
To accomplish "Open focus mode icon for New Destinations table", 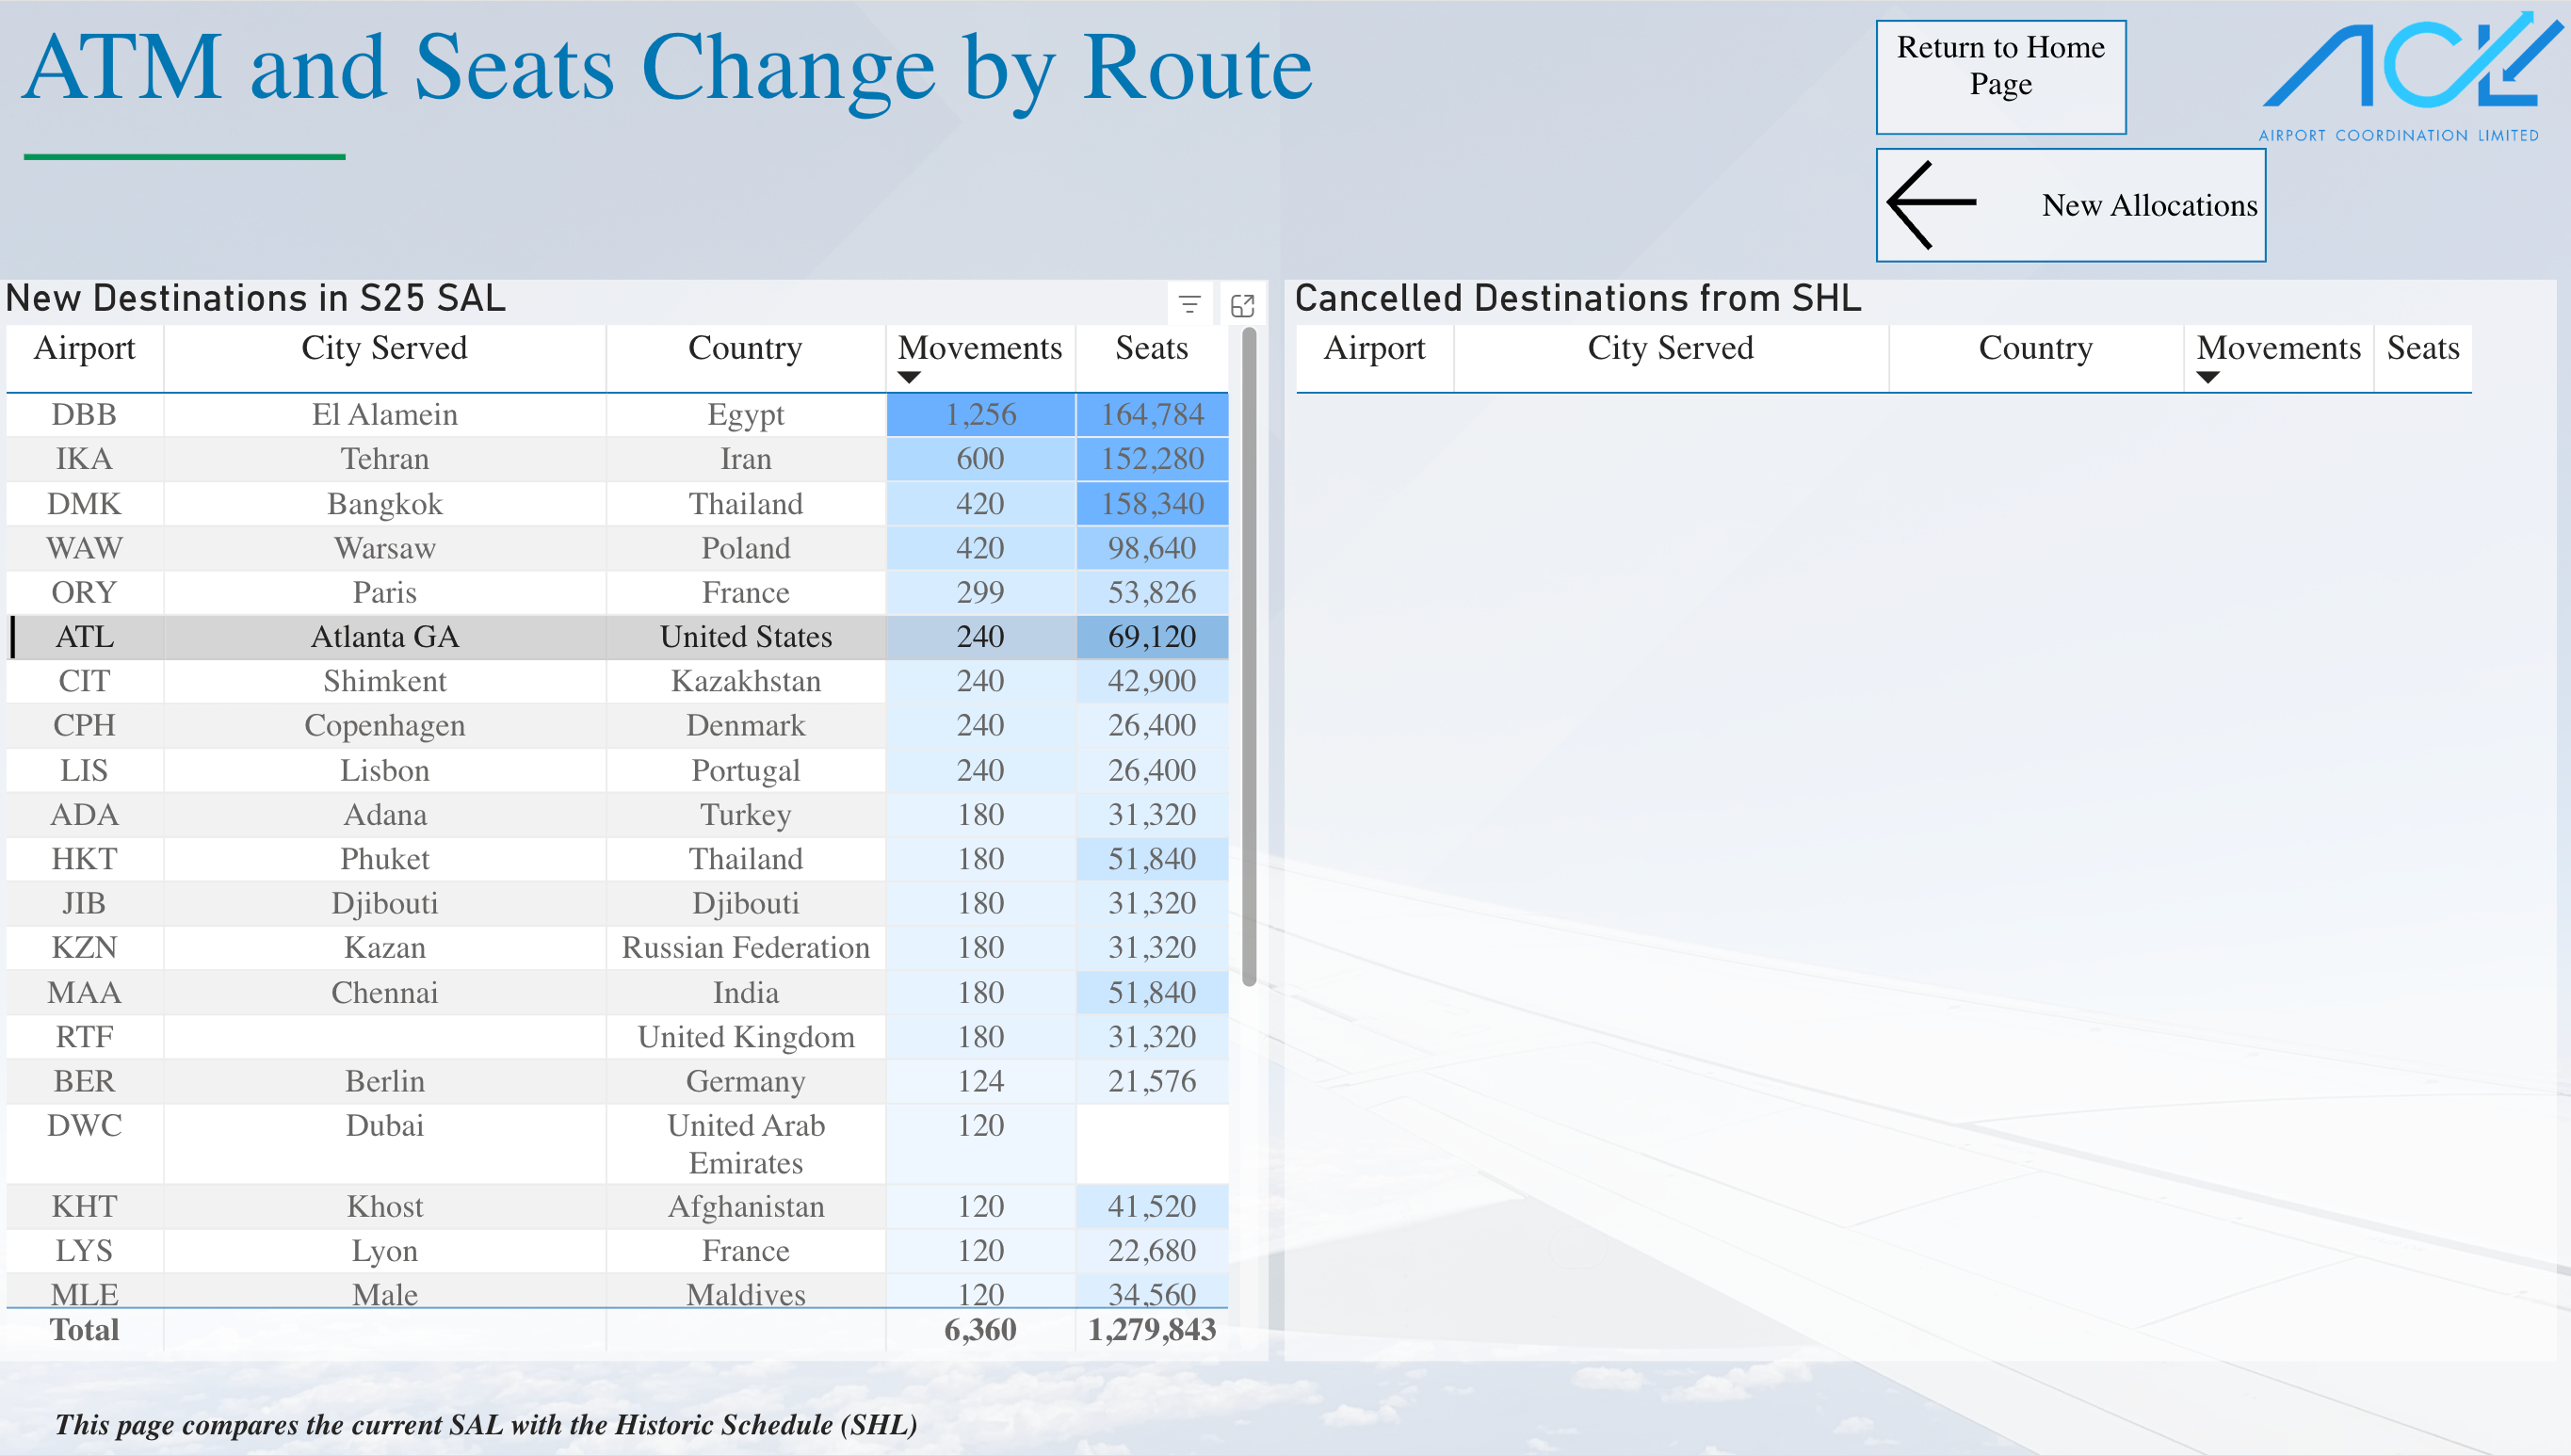I will (x=1242, y=305).
